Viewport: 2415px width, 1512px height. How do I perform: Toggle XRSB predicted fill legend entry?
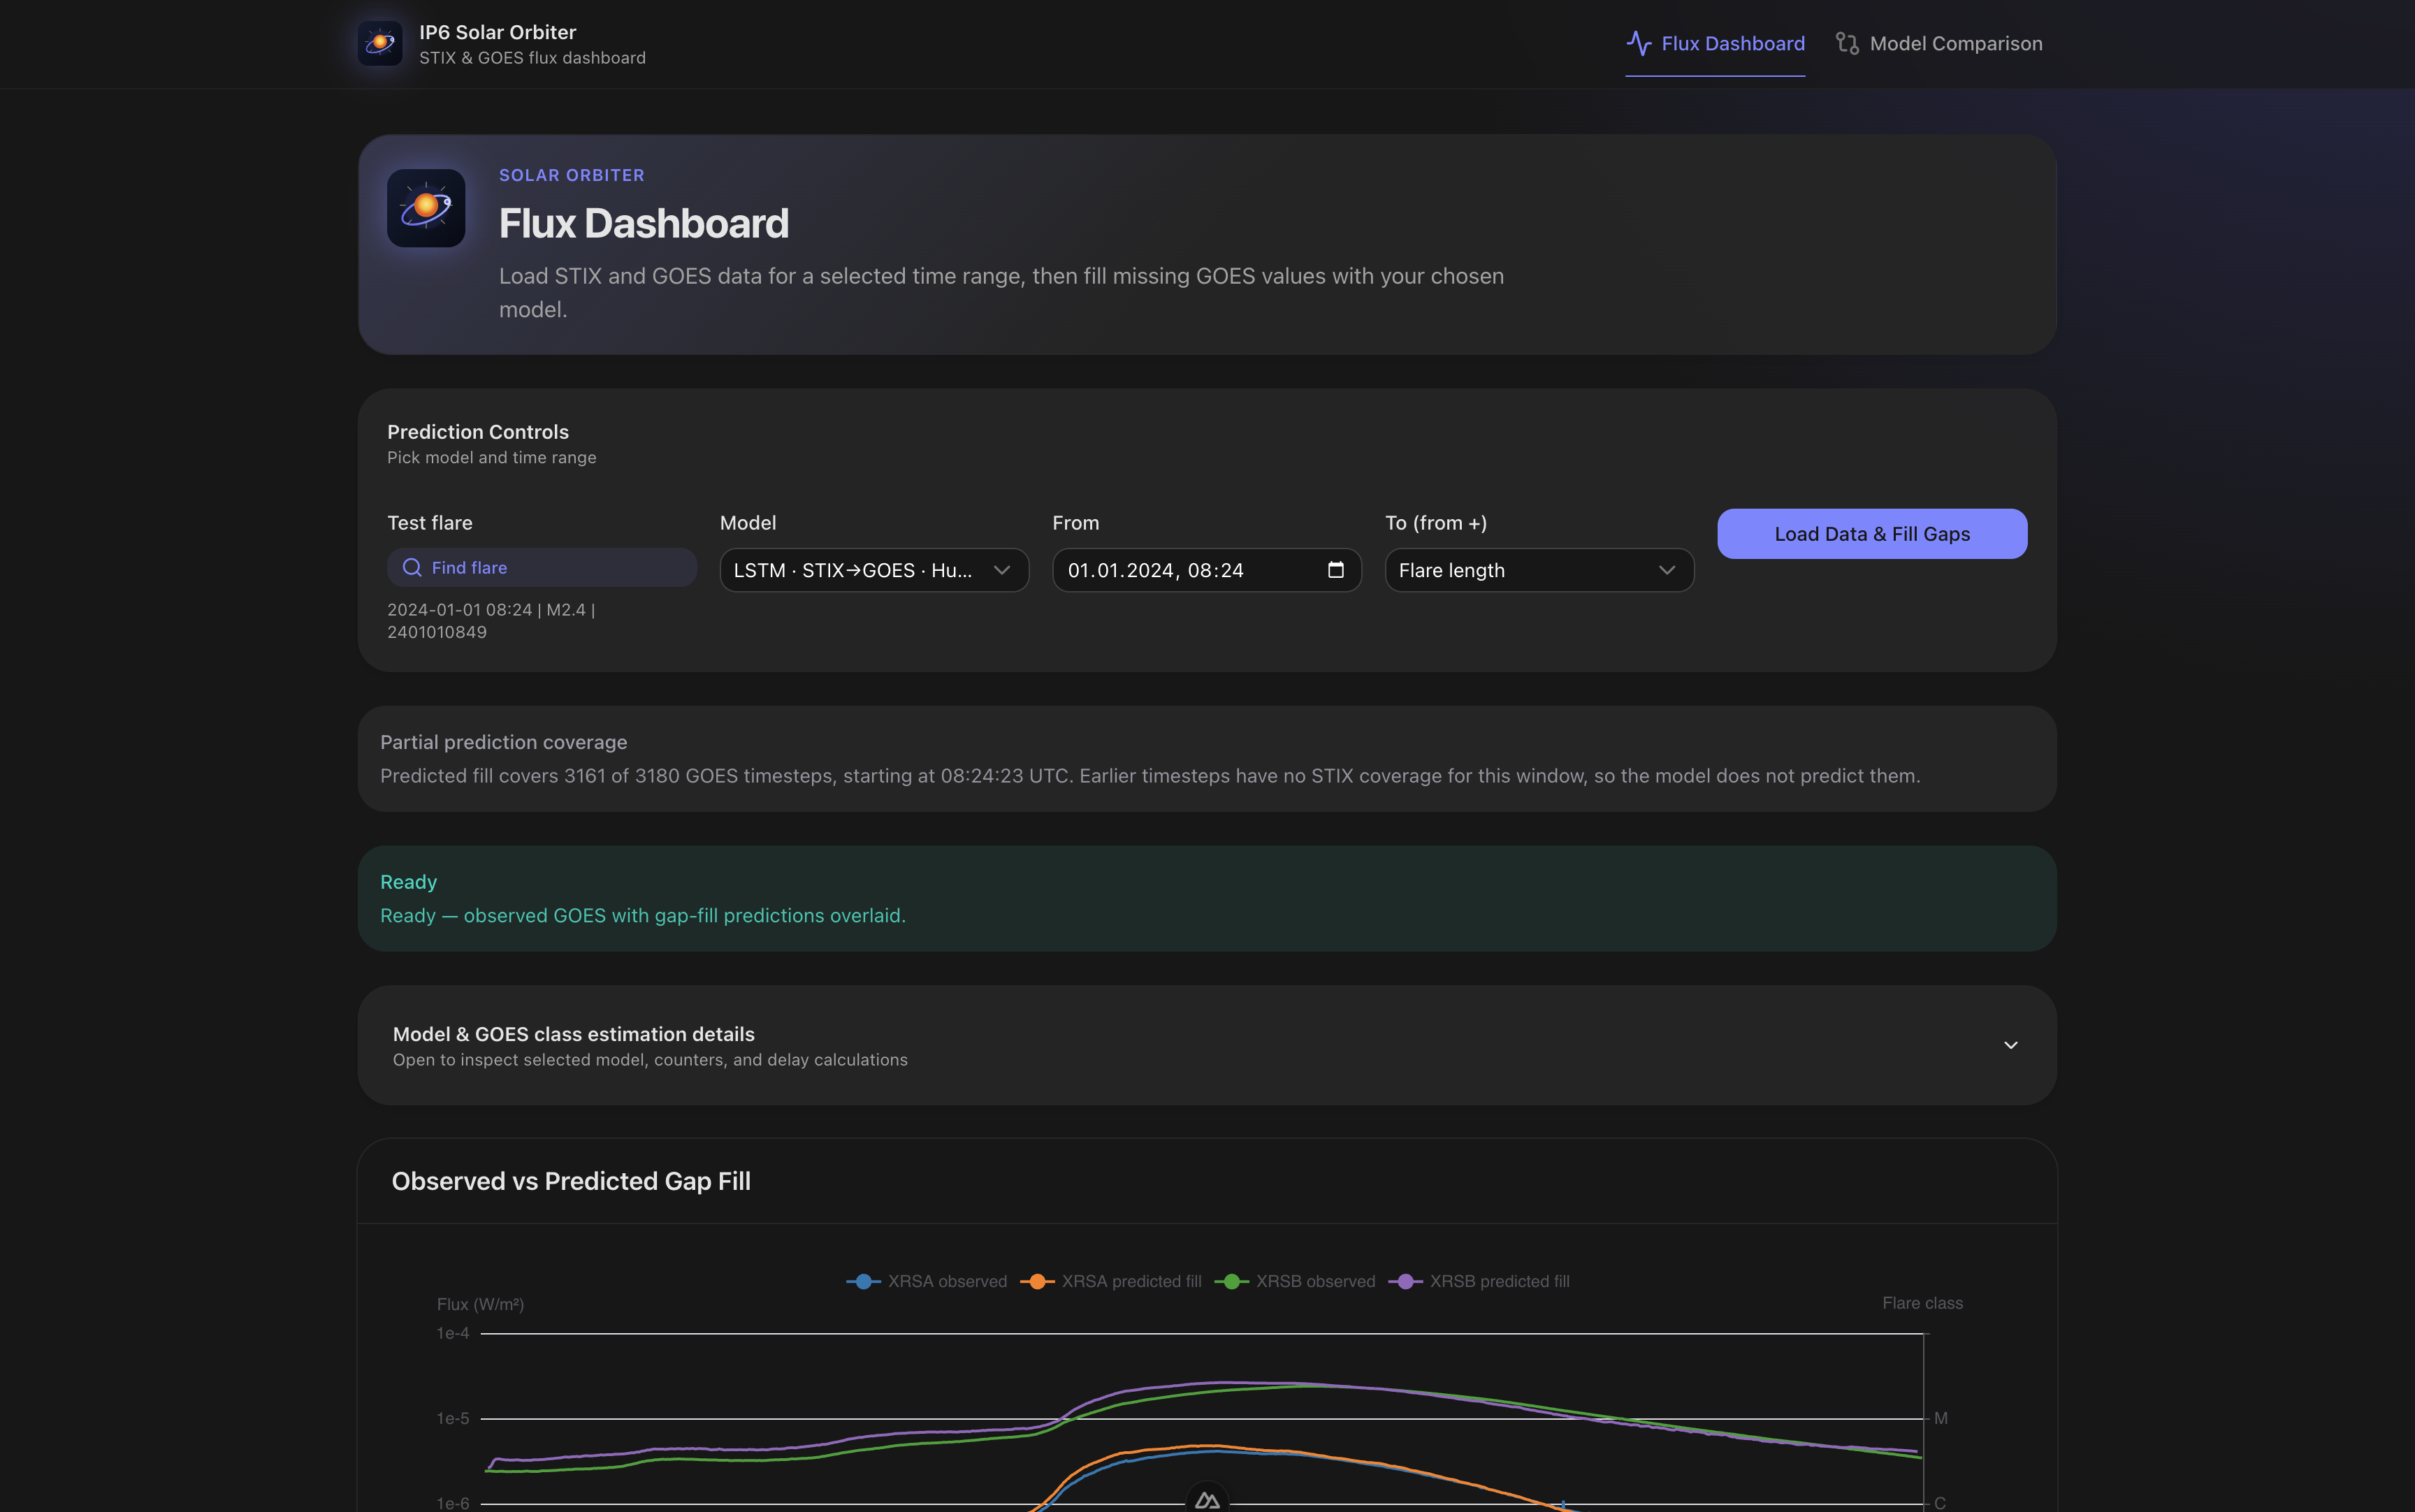coord(1479,1281)
